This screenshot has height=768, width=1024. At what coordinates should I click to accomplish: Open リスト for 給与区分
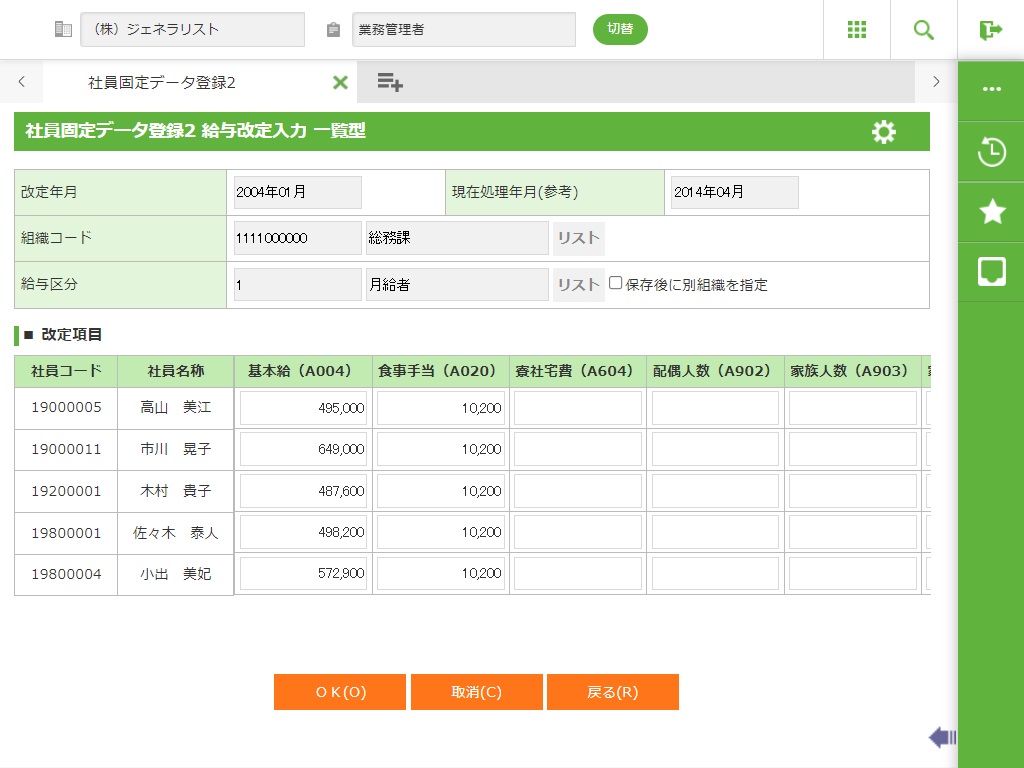[x=578, y=285]
